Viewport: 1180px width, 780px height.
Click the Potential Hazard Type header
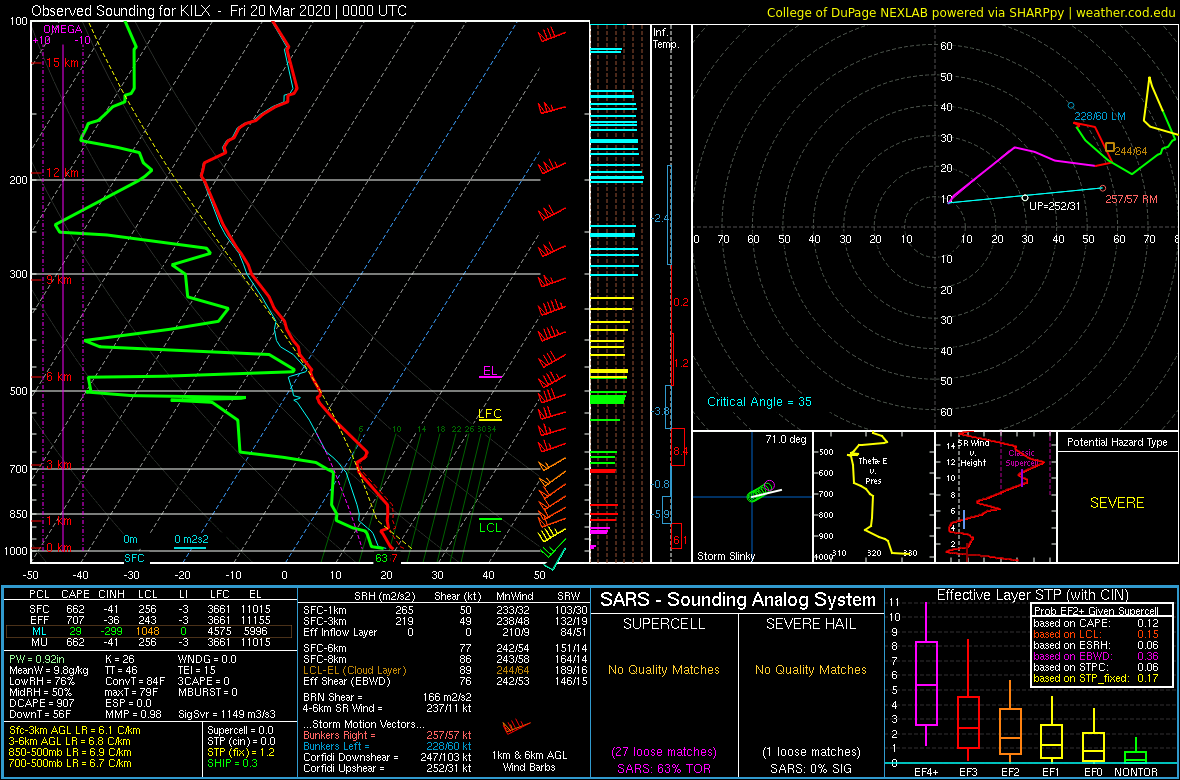pos(1117,443)
